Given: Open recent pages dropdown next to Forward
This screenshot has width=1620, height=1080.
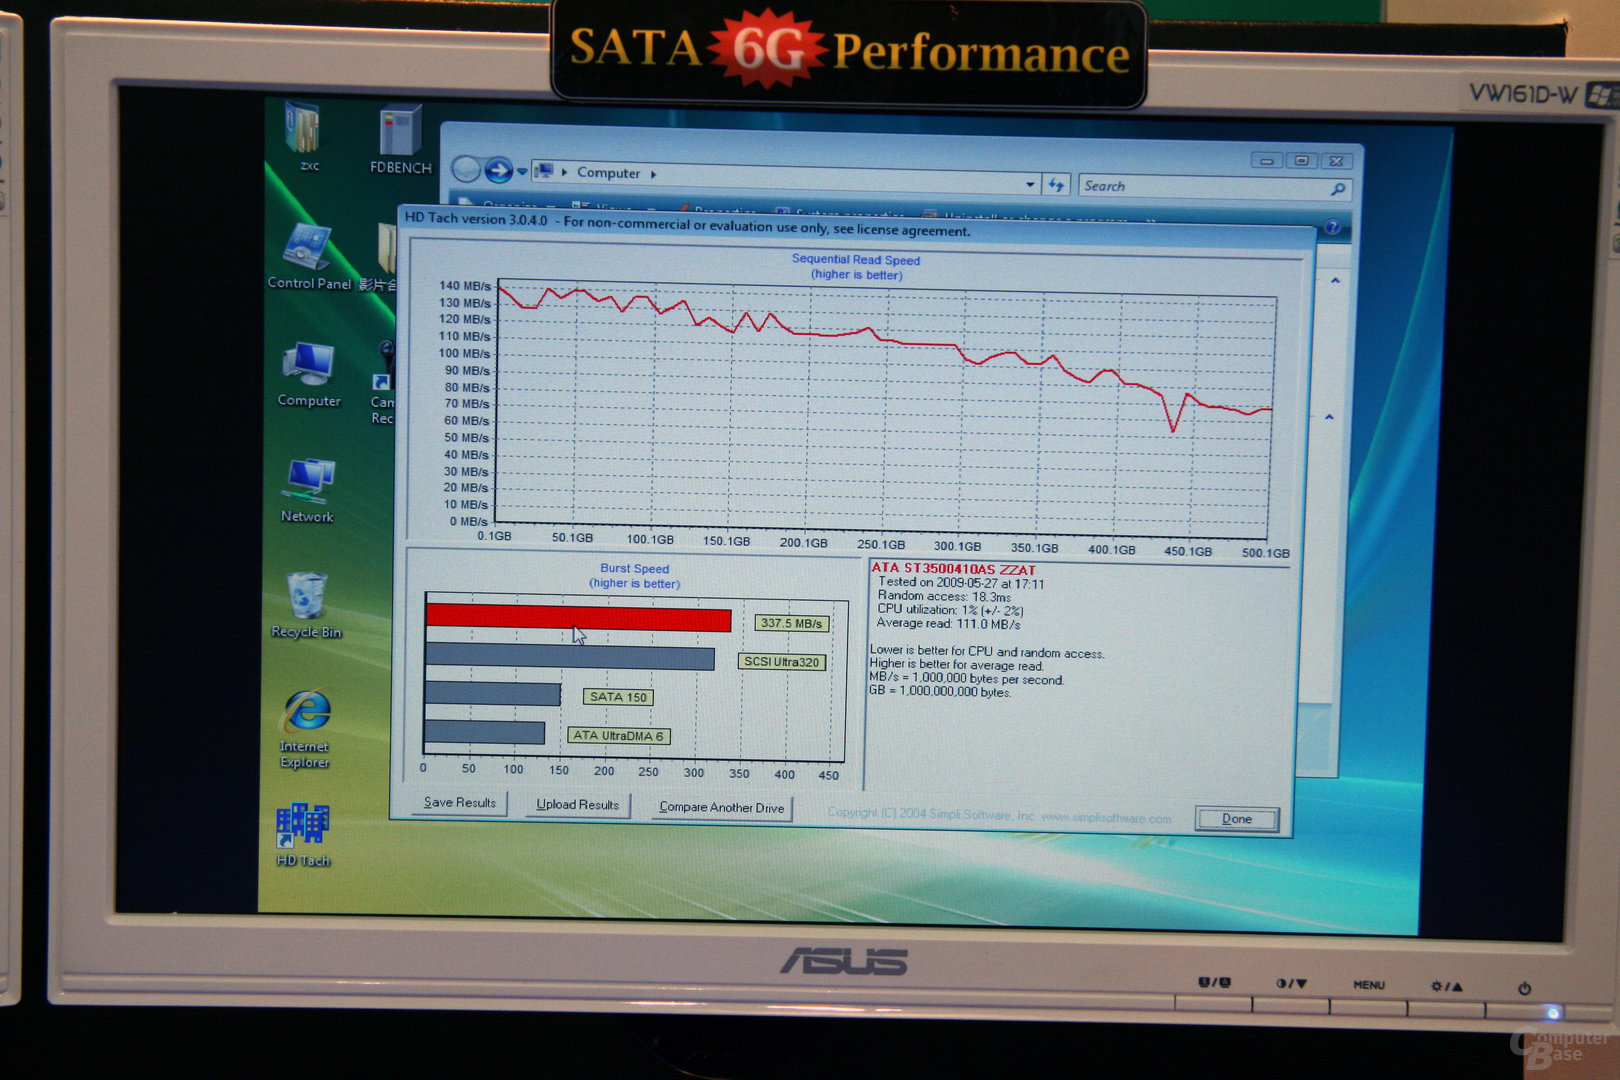Looking at the screenshot, I should click(522, 171).
